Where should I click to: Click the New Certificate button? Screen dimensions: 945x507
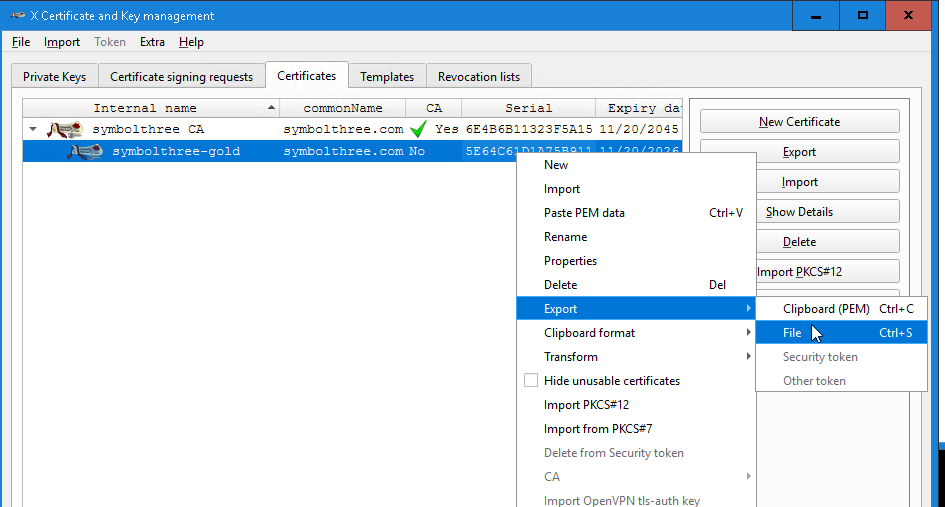[799, 122]
